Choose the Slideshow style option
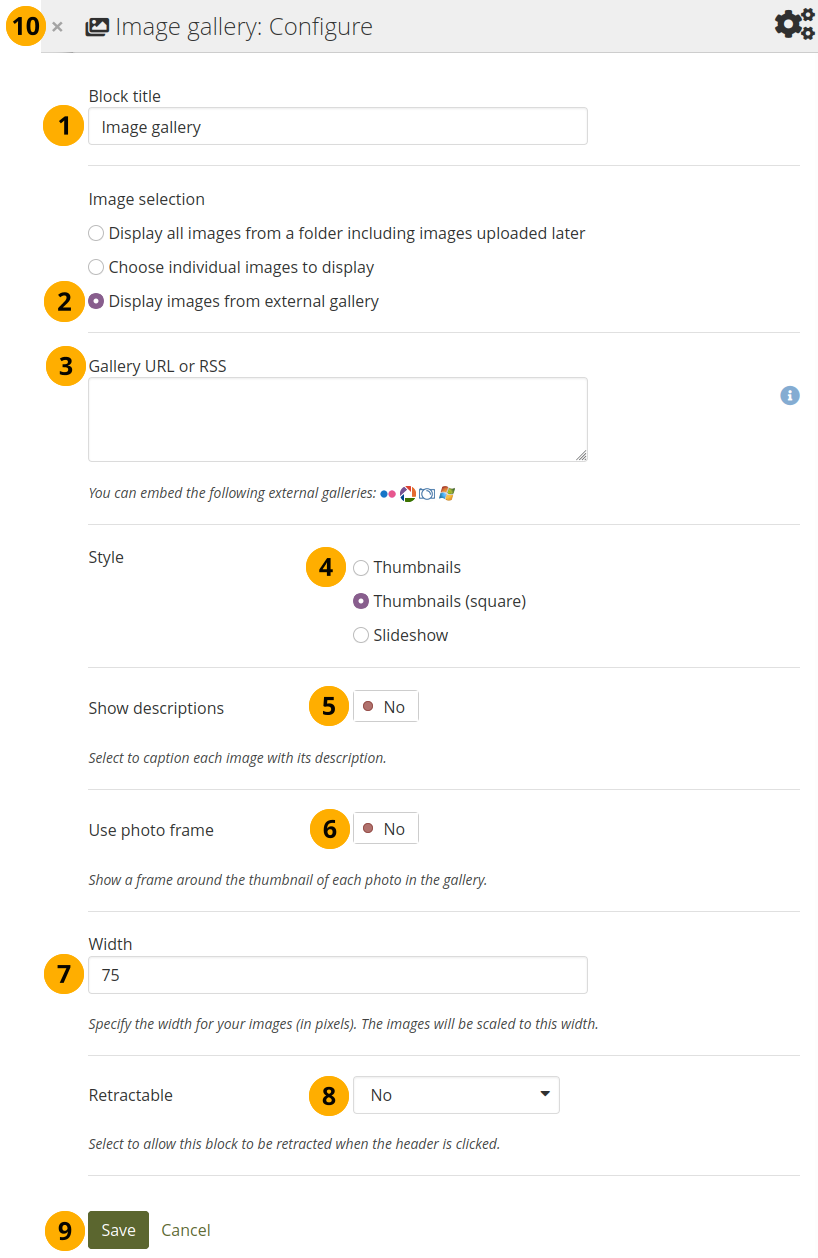Viewport: 818px width, 1258px height. click(361, 636)
